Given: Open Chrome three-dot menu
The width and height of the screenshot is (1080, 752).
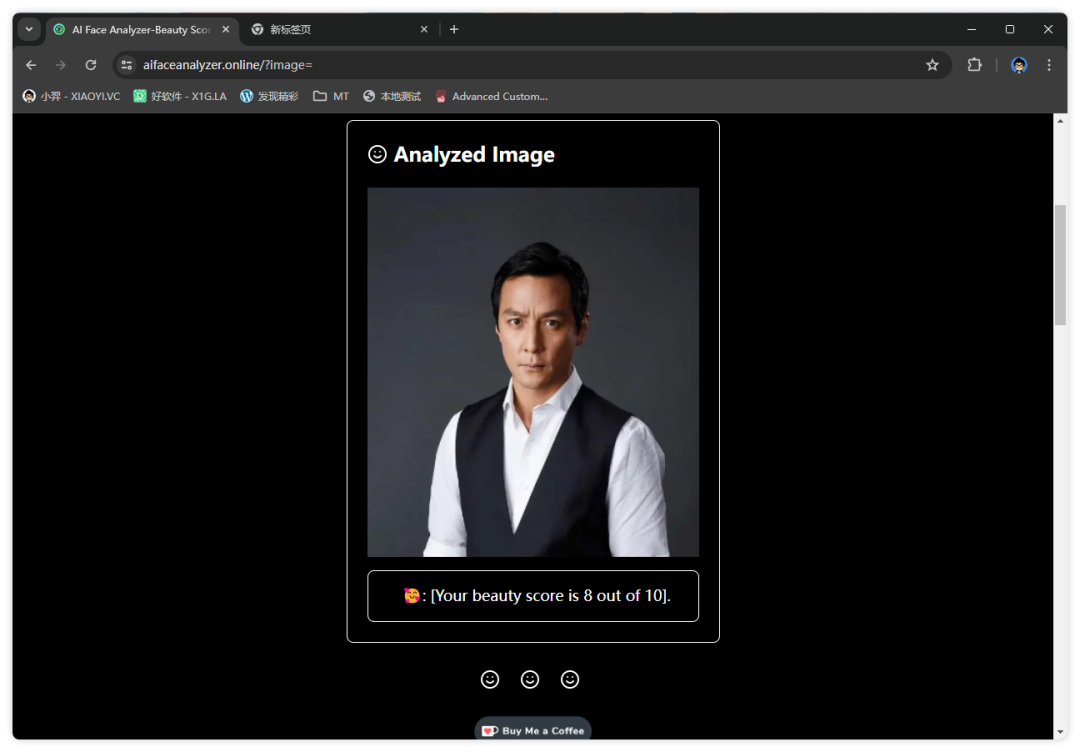Looking at the screenshot, I should click(x=1048, y=65).
